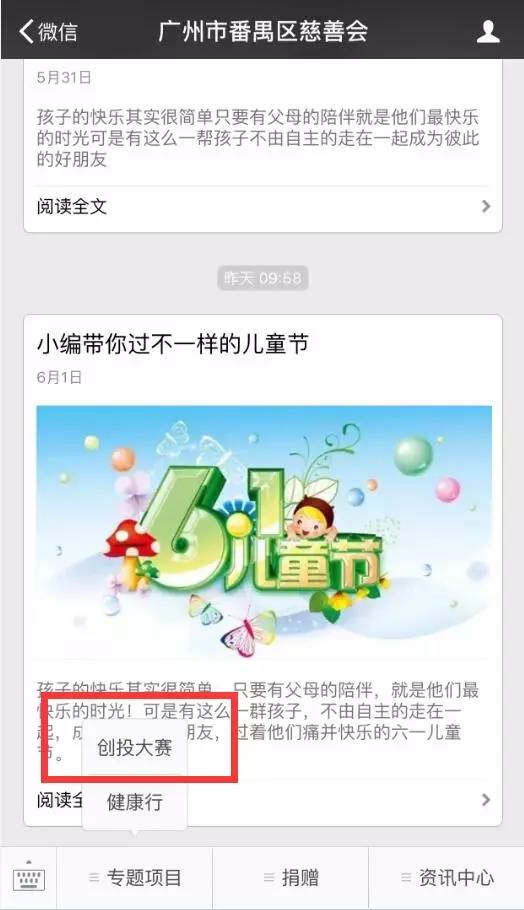The image size is (524, 910).
Task: Select 创投大赛 from the popup menu
Action: point(135,748)
